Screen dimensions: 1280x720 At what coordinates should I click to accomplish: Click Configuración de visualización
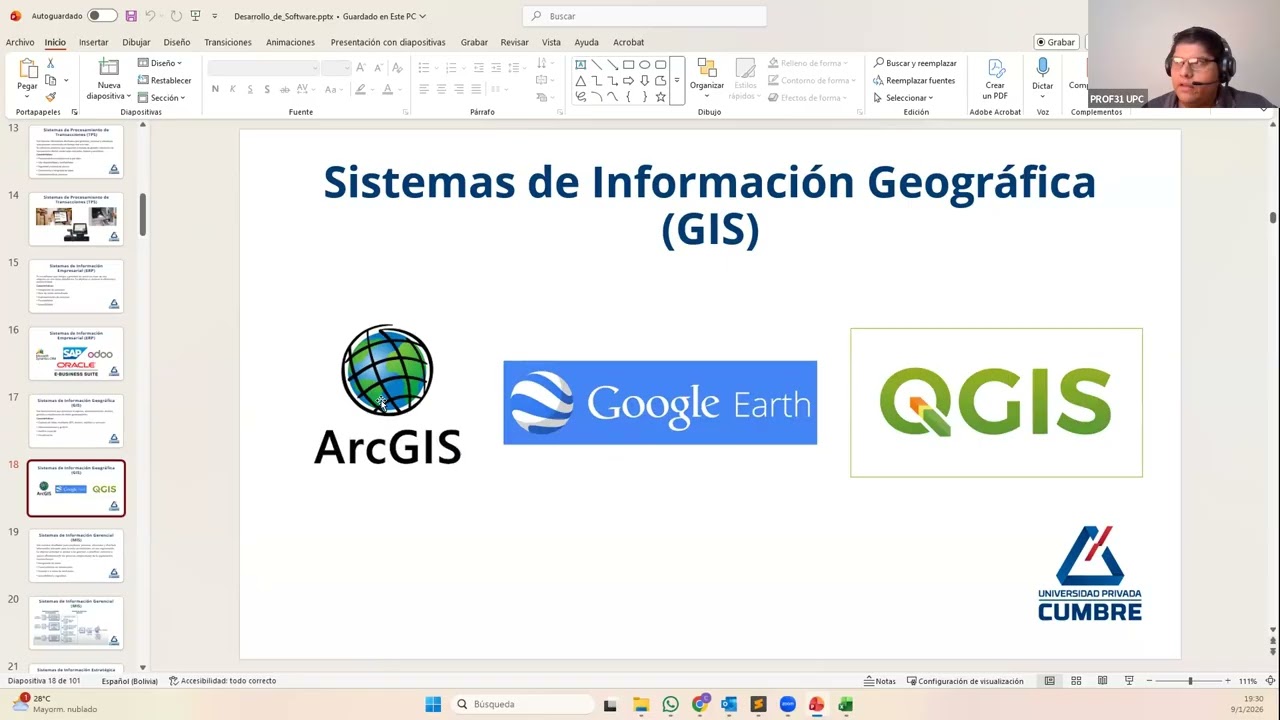pyautogui.click(x=965, y=681)
